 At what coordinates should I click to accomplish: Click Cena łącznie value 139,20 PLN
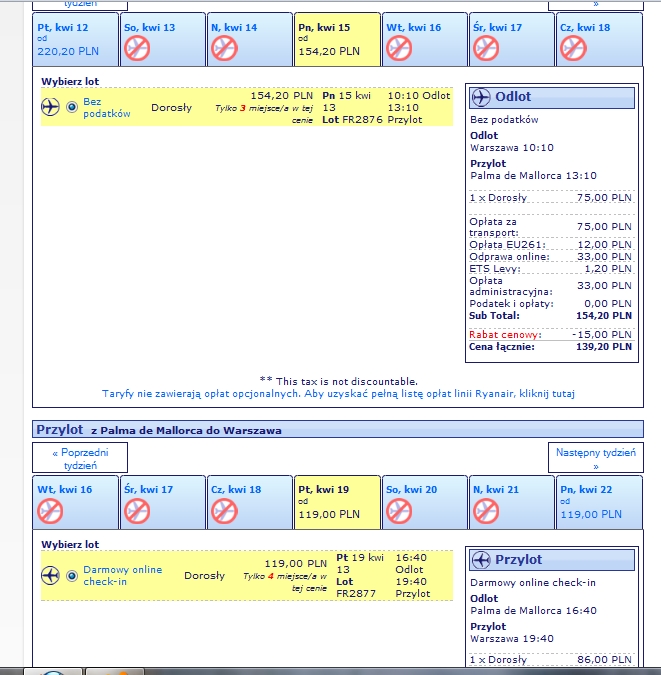[x=604, y=347]
